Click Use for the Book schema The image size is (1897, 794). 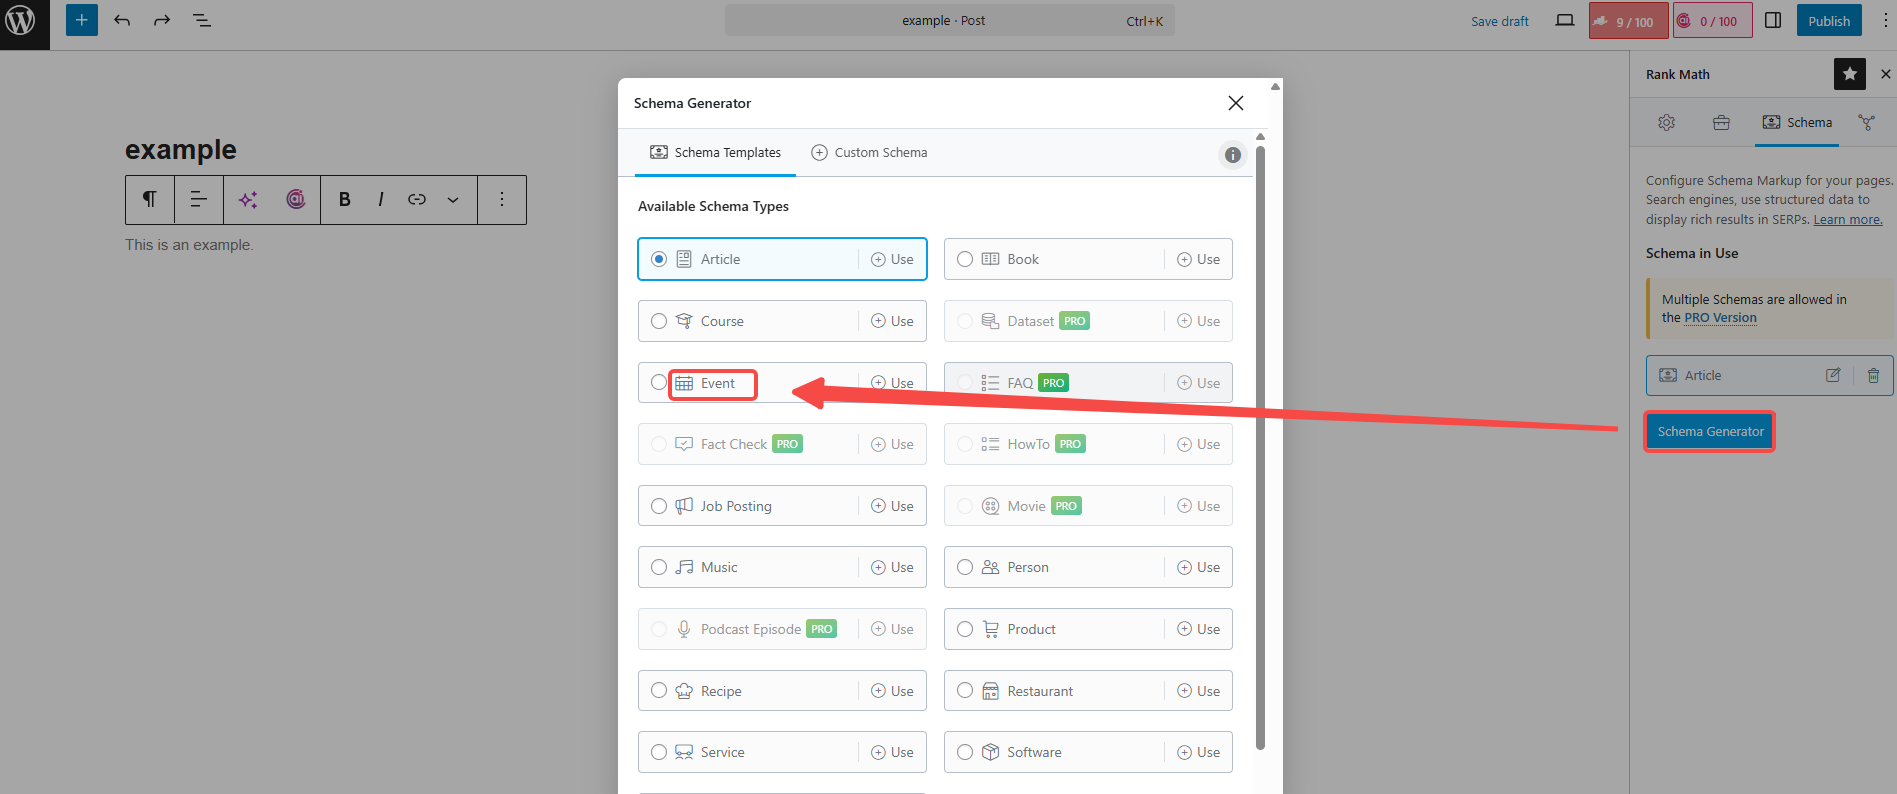click(x=1198, y=259)
